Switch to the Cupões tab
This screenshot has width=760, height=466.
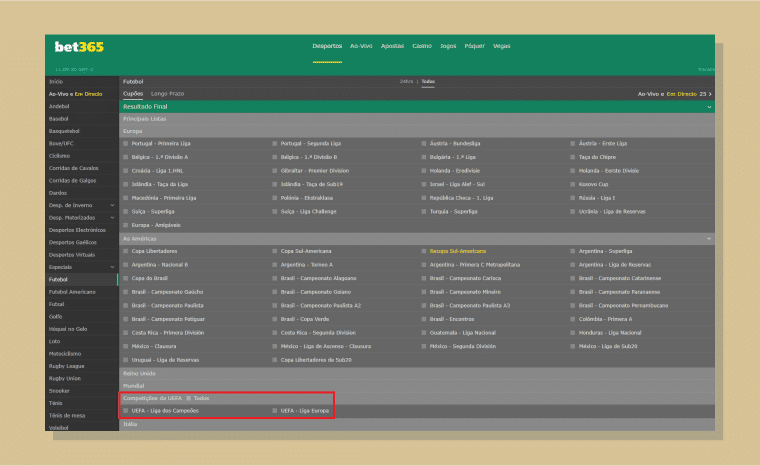(x=133, y=94)
